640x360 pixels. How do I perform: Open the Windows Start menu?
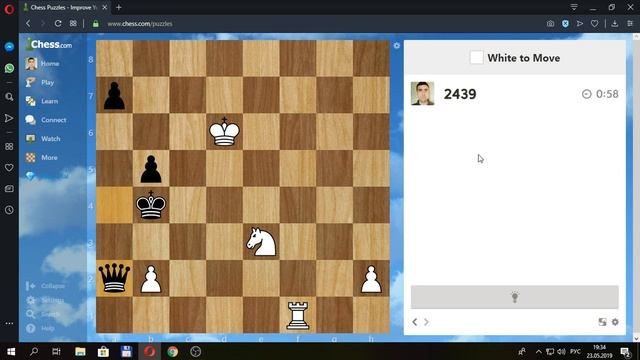click(x=11, y=351)
